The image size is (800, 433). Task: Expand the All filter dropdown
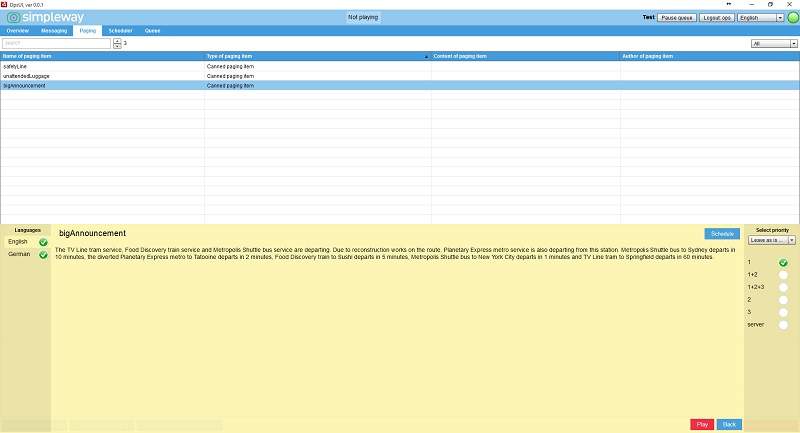pos(773,44)
